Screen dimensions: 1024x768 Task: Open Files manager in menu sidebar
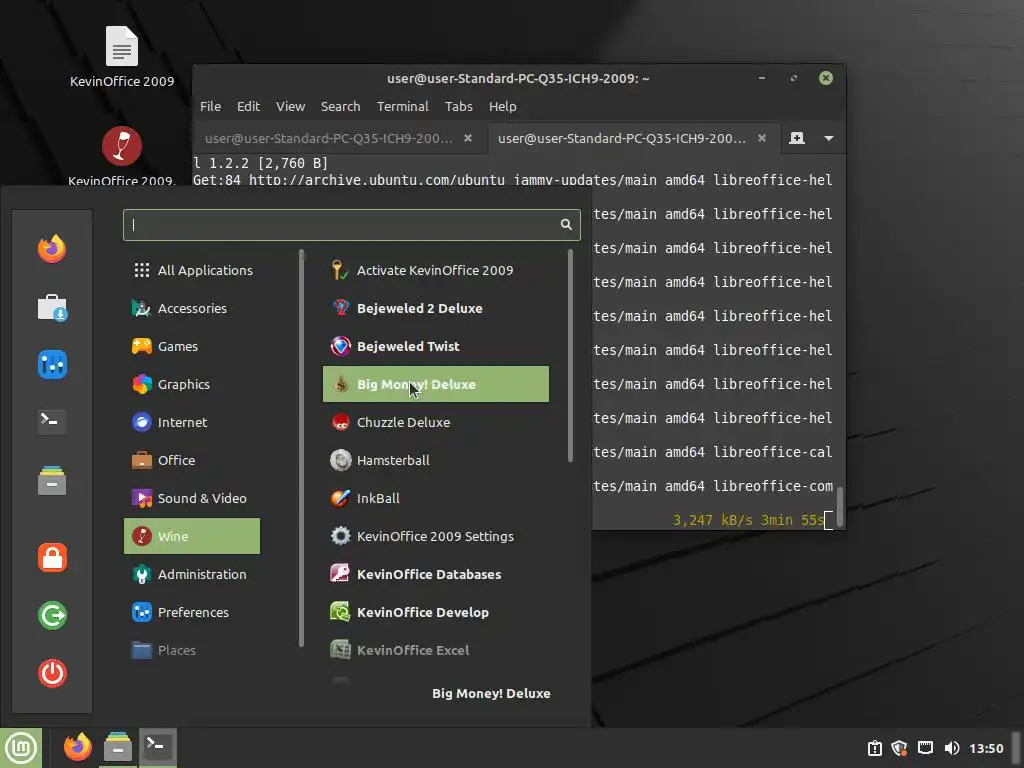coord(52,480)
